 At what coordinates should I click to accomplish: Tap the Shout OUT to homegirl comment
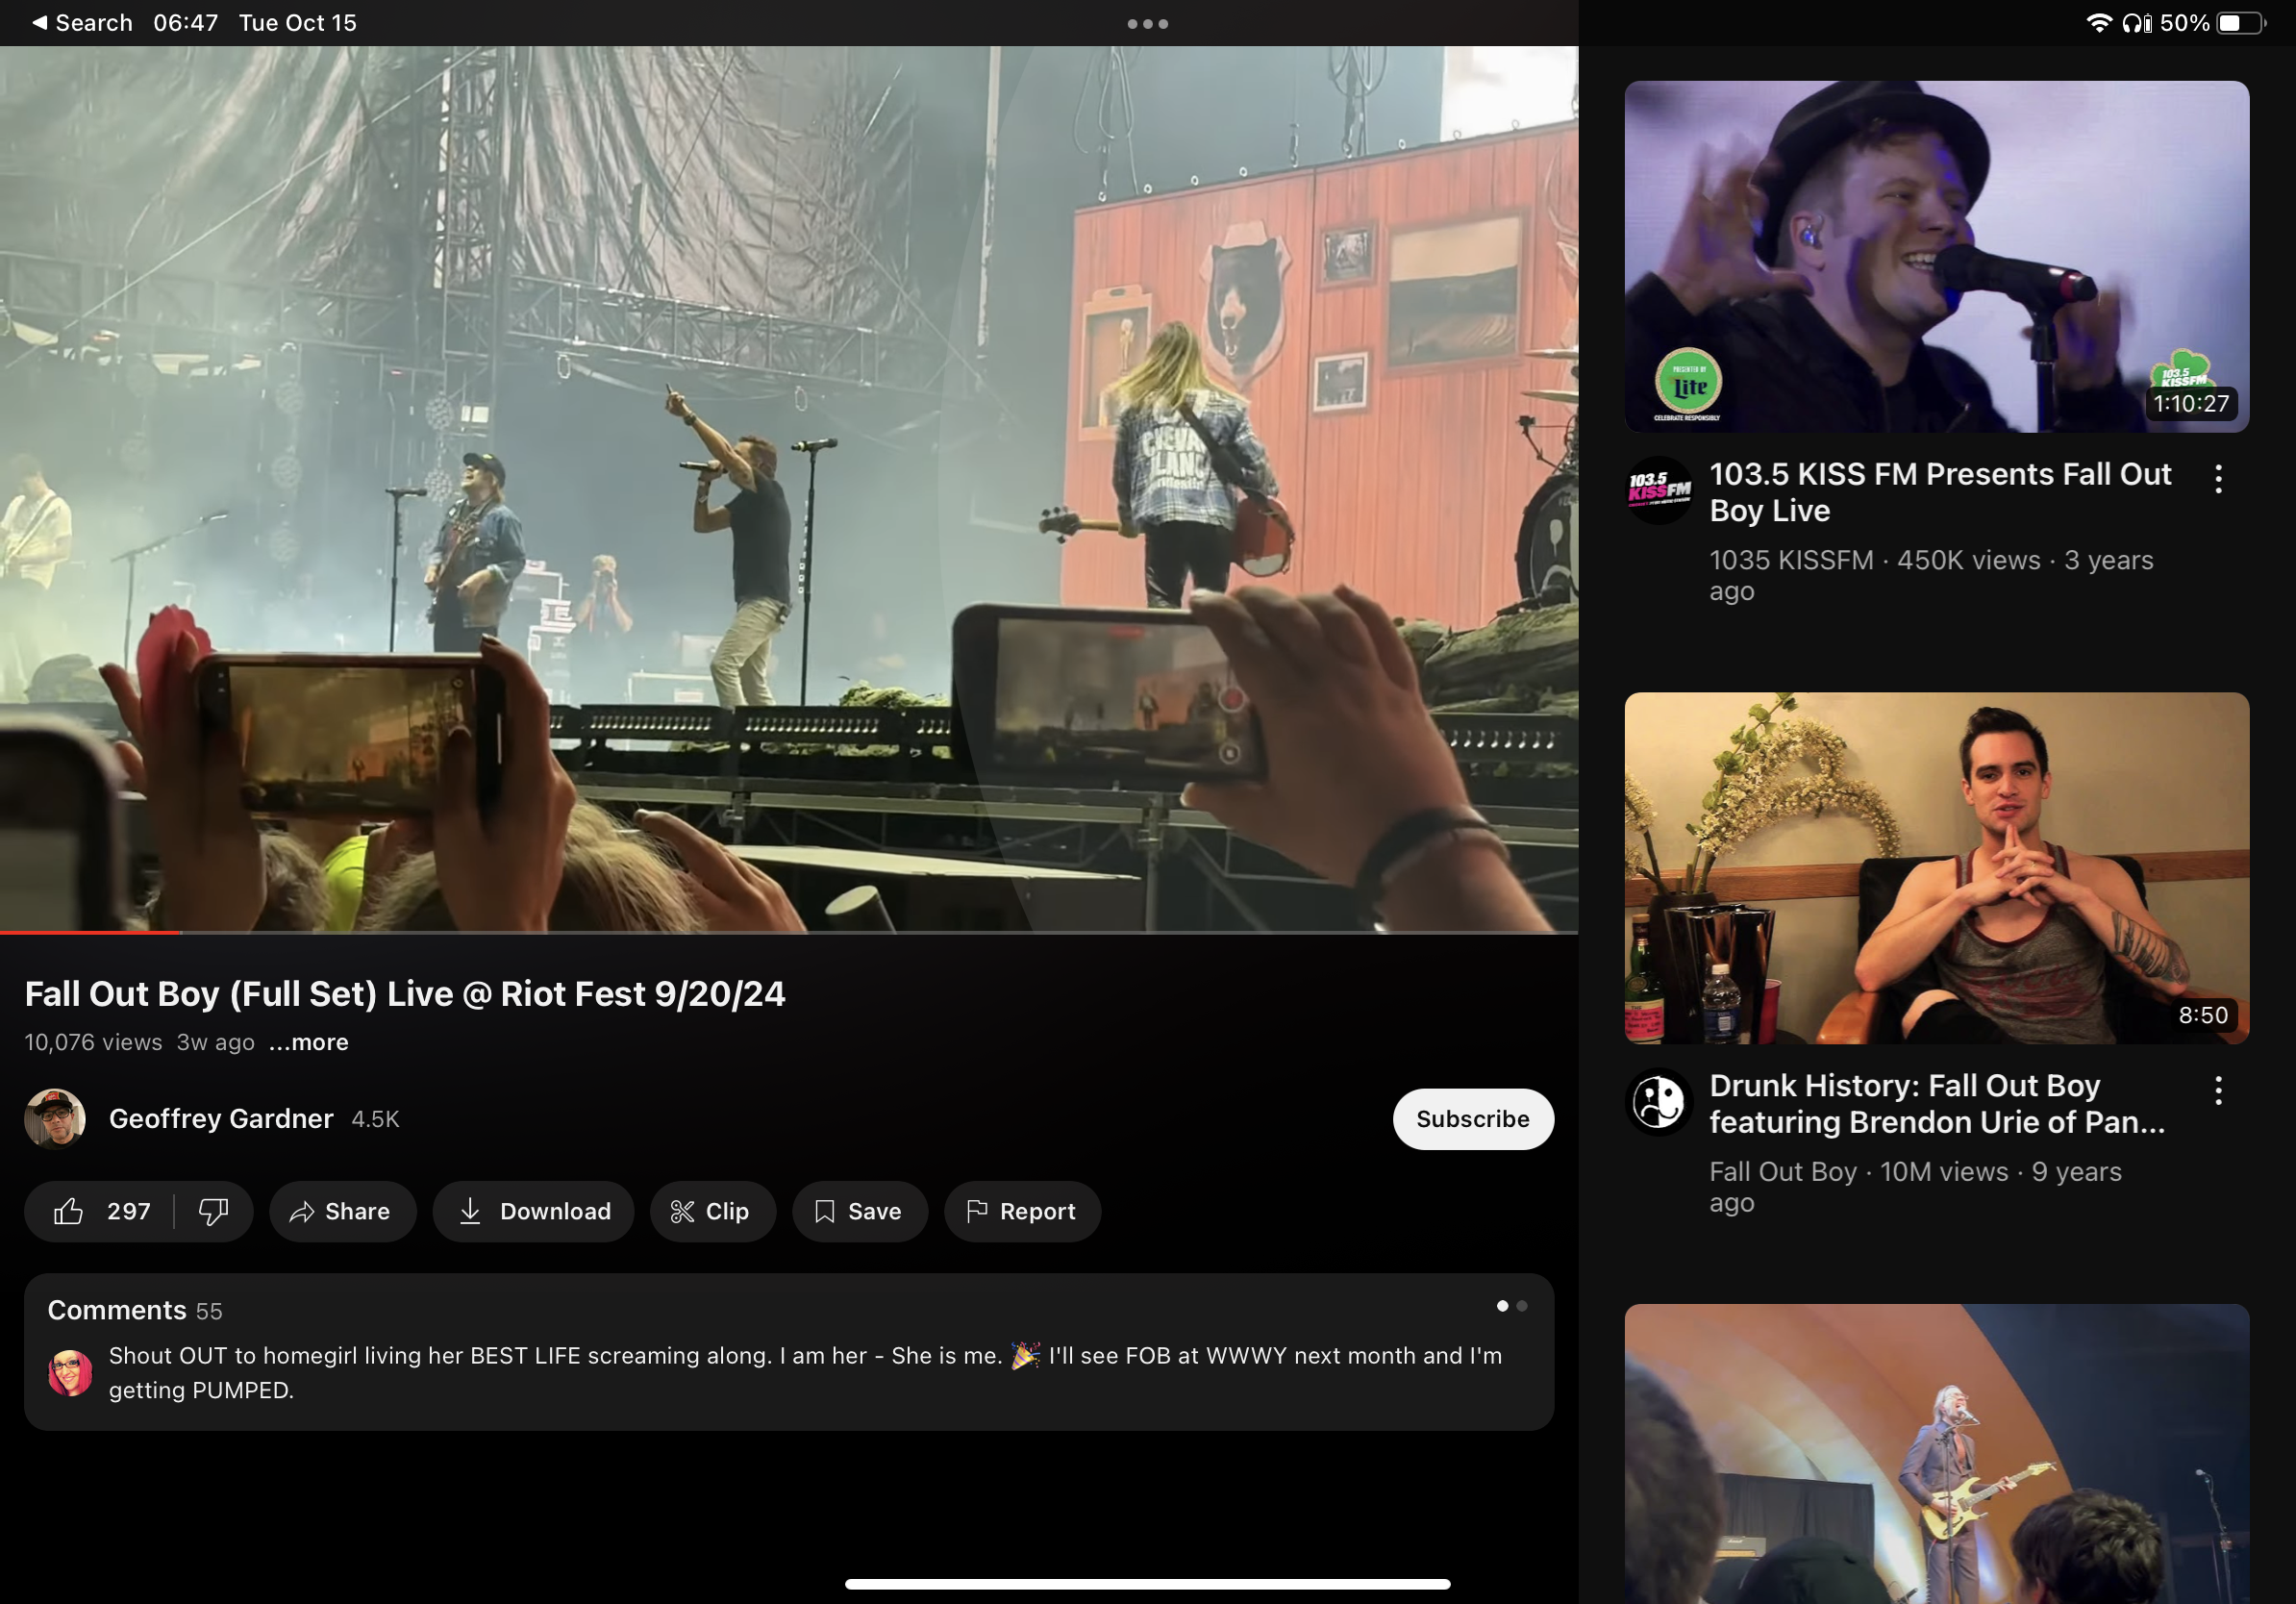805,1372
